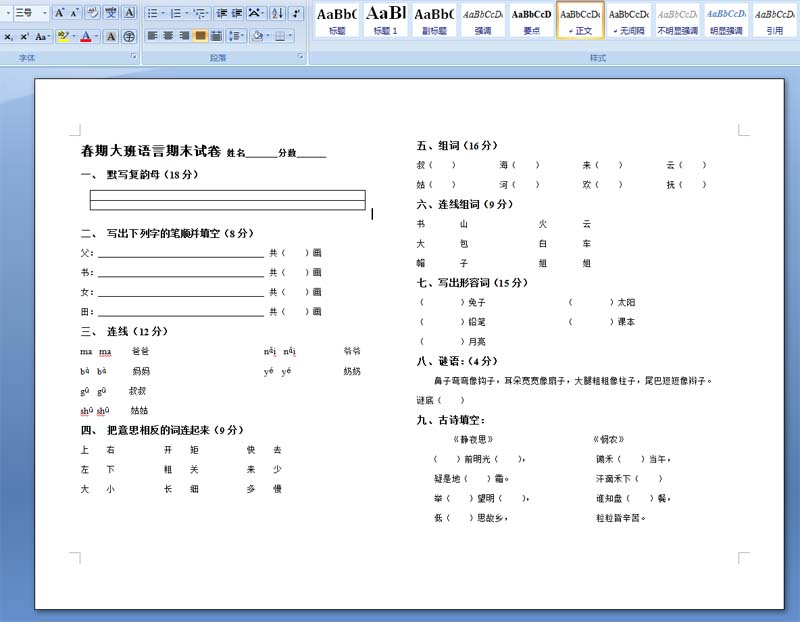Click the Asian Layout (中文版式) icon
This screenshot has height=622, width=800.
pyautogui.click(x=254, y=13)
